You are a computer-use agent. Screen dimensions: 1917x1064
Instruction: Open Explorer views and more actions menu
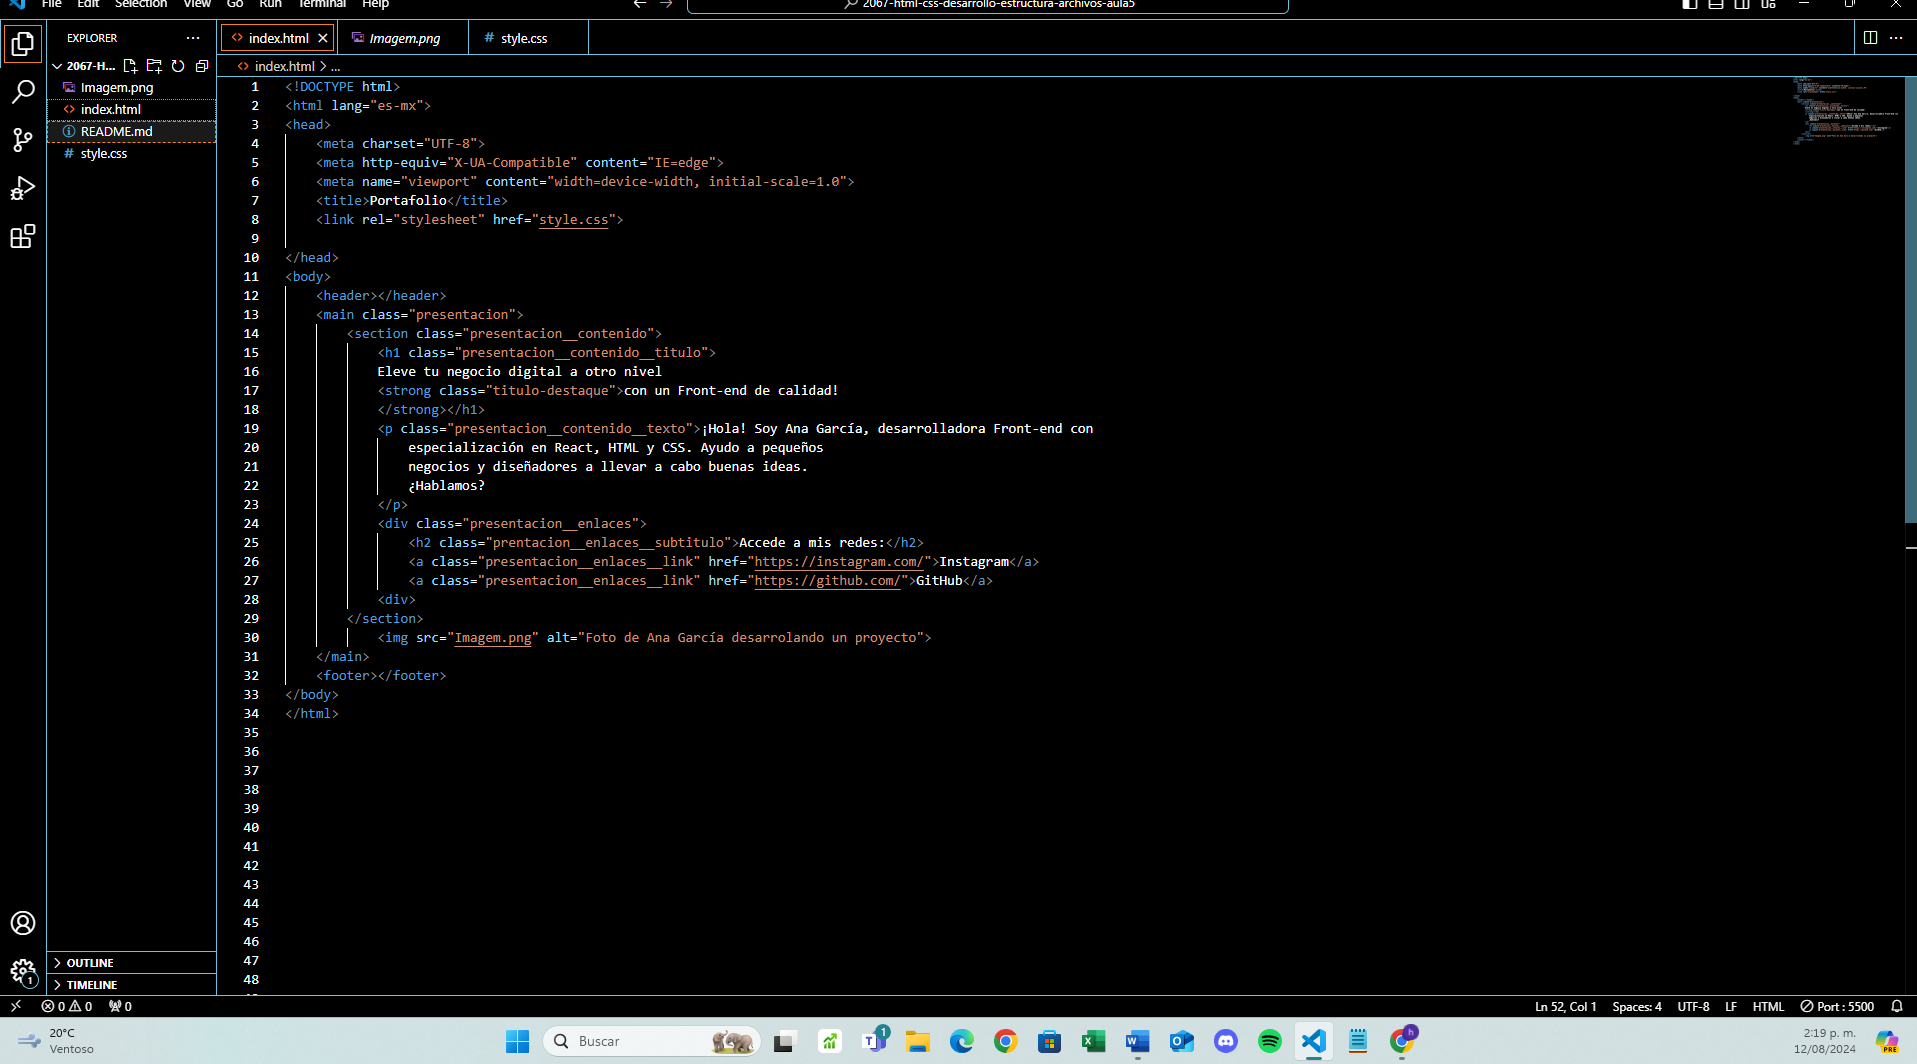pos(193,38)
